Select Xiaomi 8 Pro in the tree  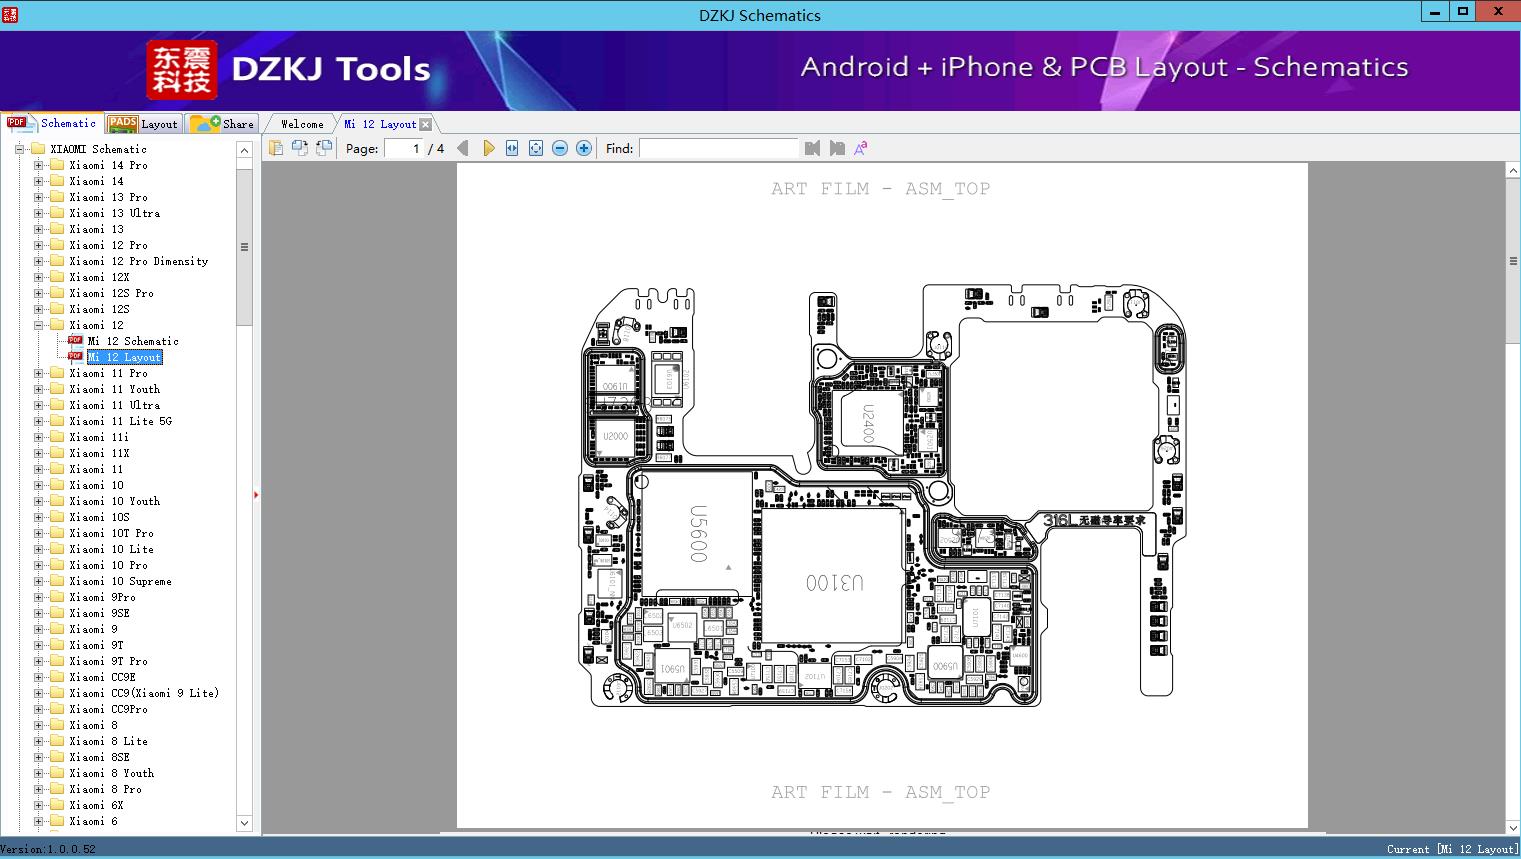[x=105, y=789]
